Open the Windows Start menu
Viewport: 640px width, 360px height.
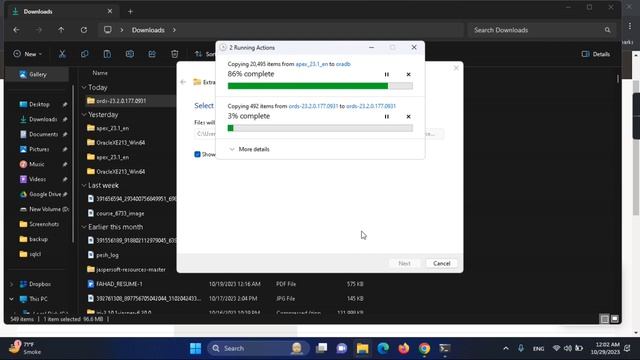[x=196, y=348]
